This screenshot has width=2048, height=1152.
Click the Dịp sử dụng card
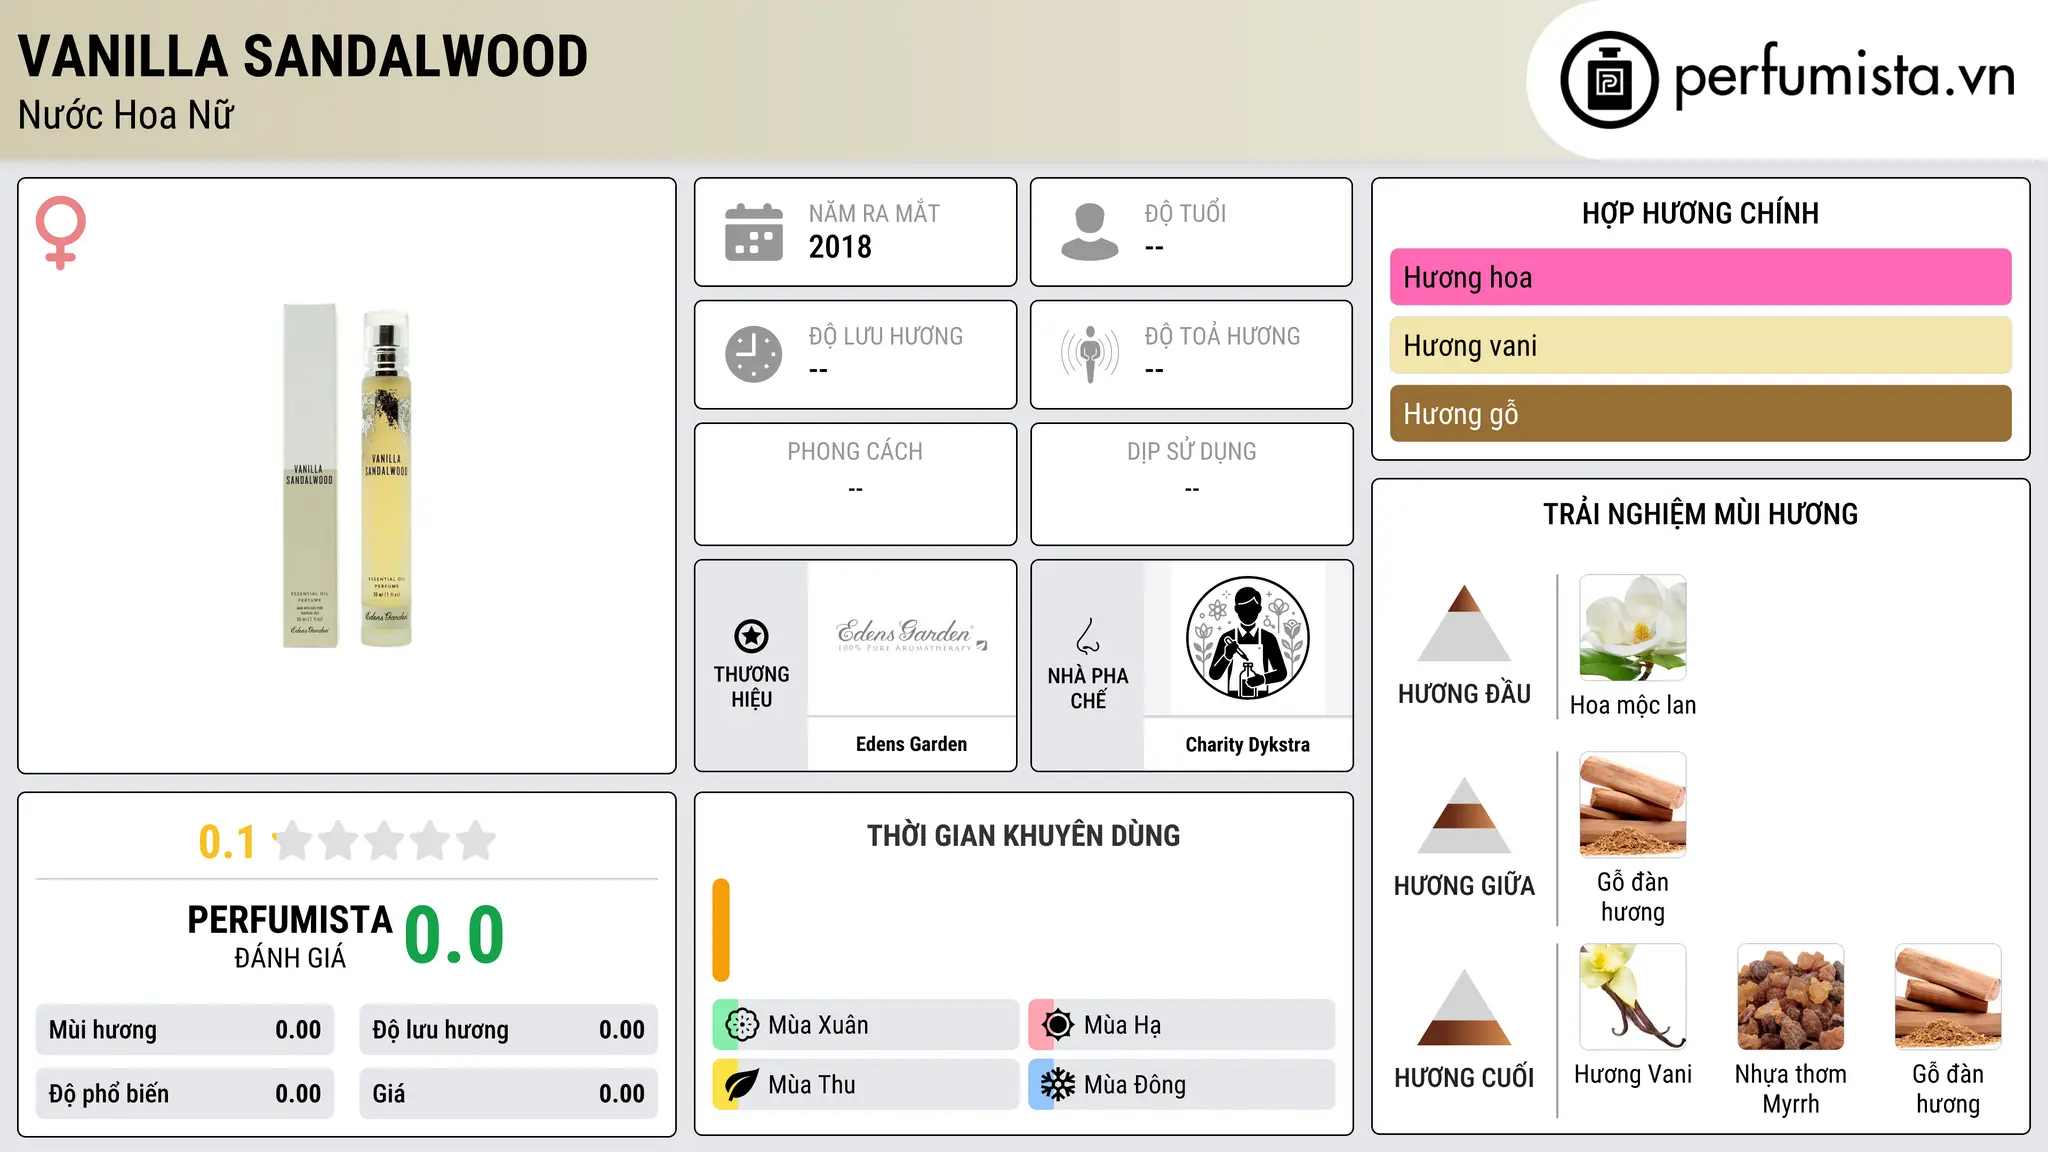tap(1191, 484)
